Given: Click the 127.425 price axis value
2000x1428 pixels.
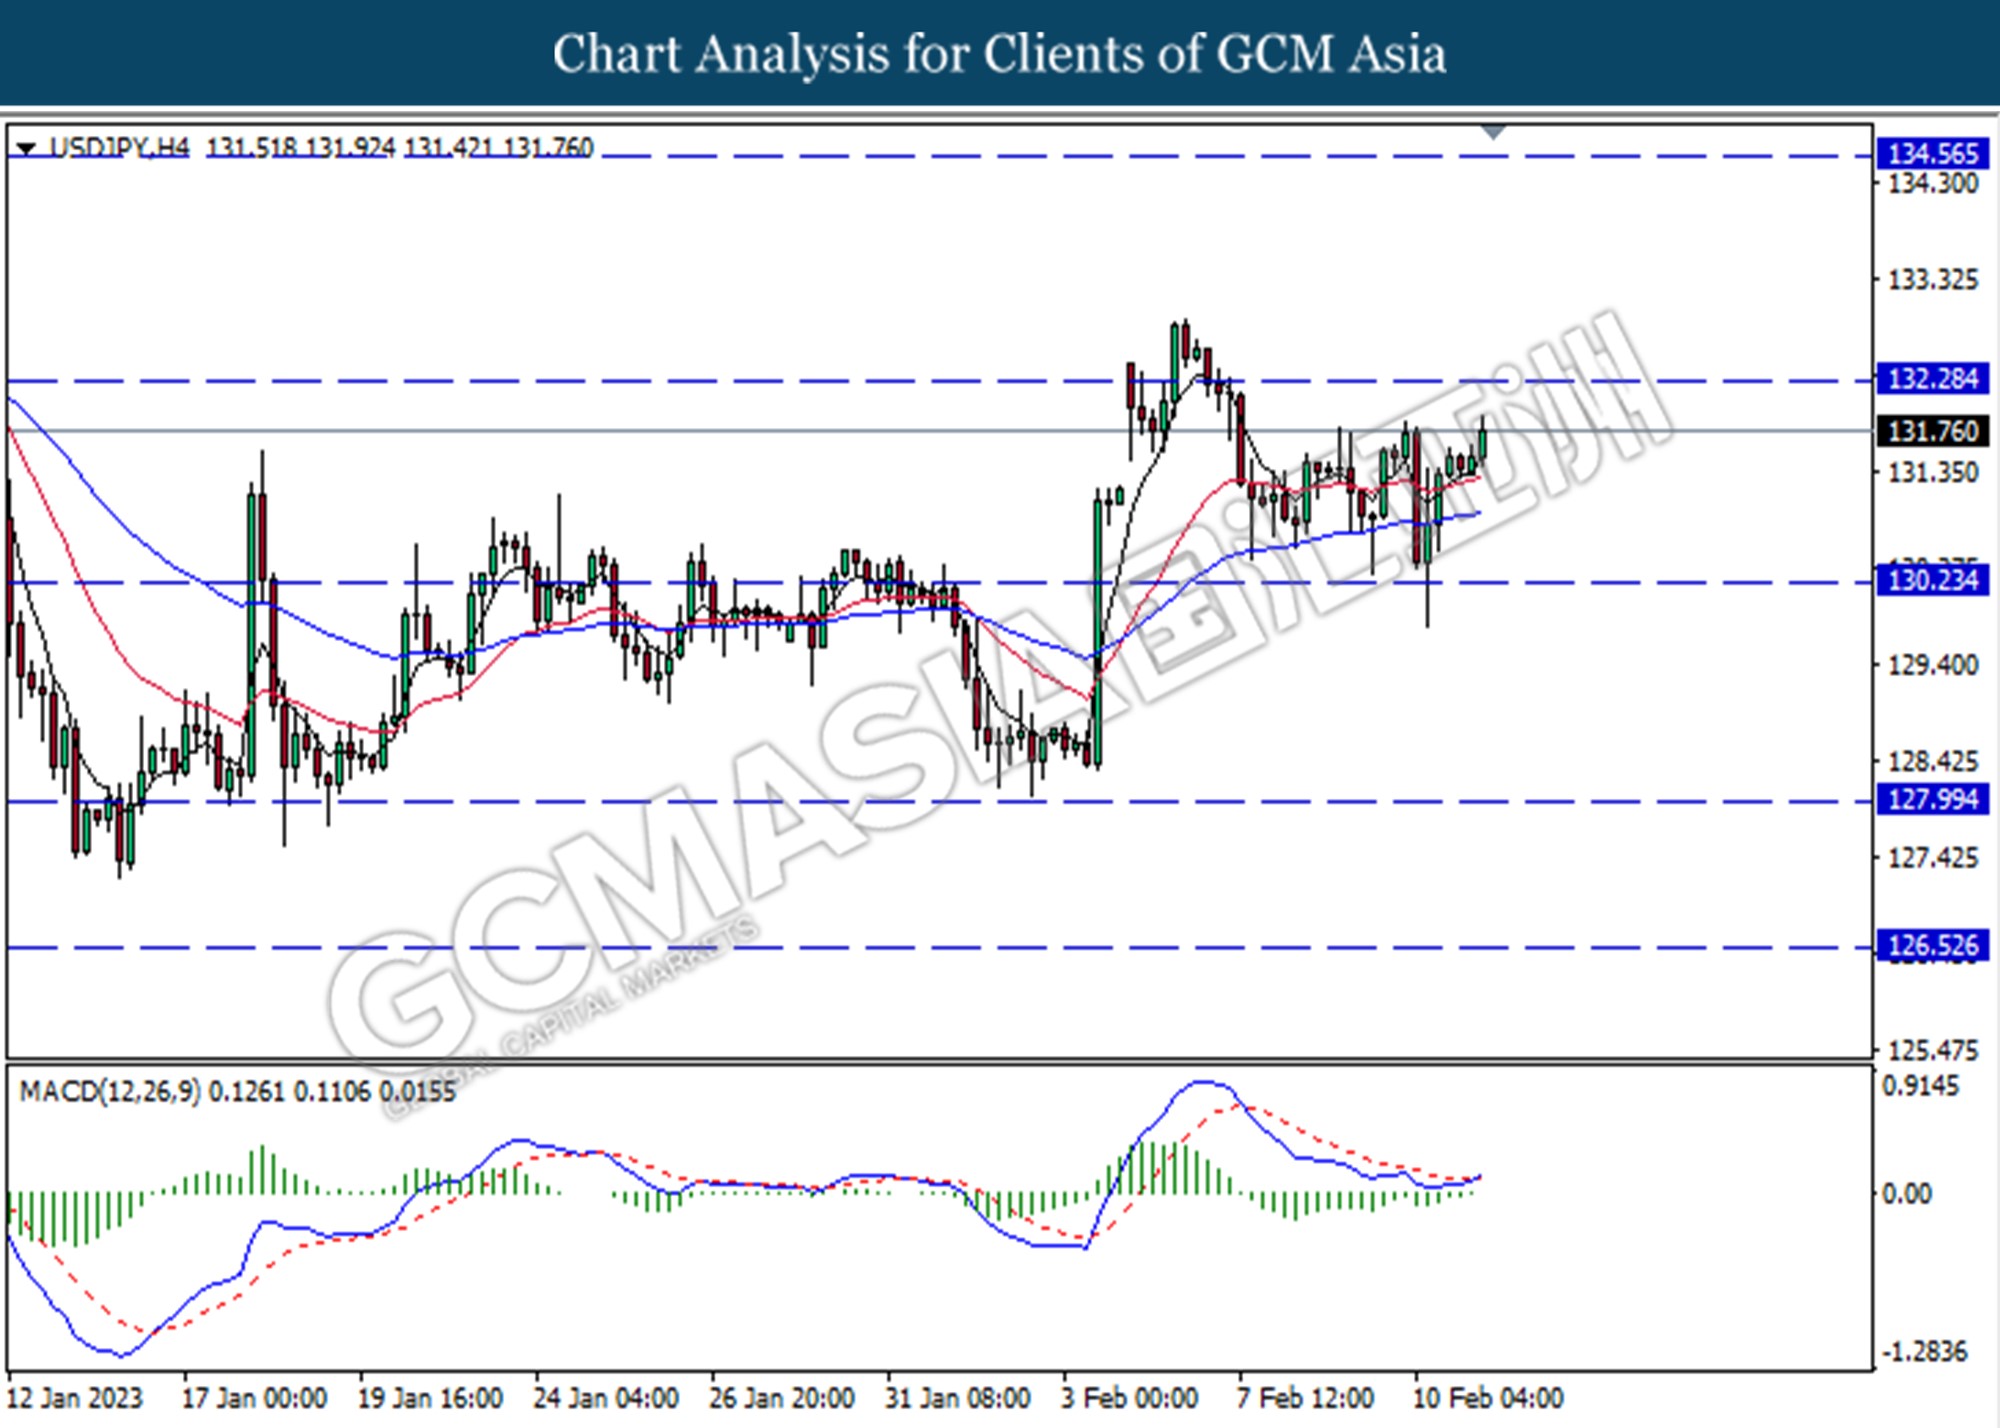Looking at the screenshot, I should [1932, 858].
